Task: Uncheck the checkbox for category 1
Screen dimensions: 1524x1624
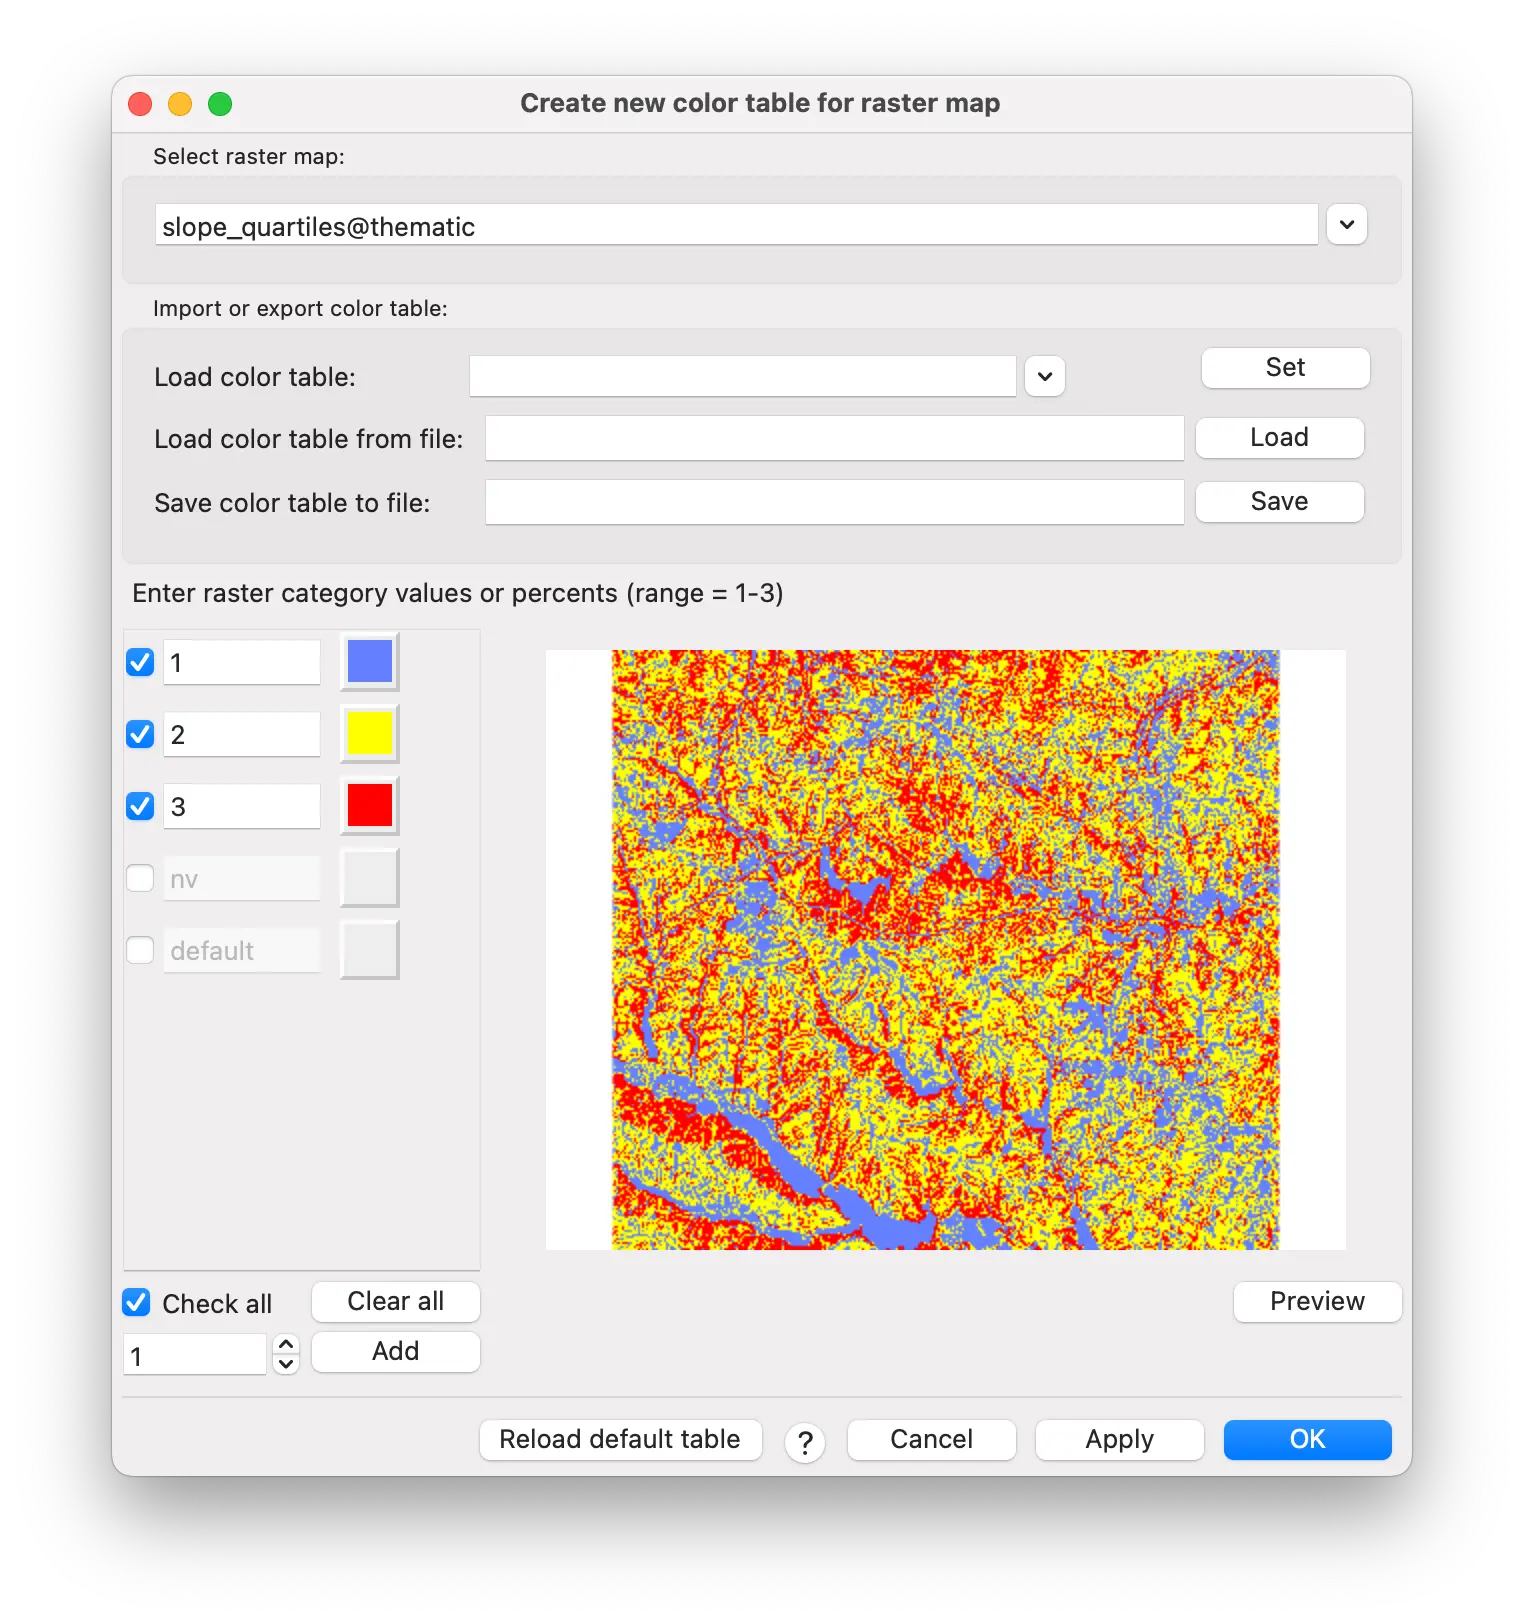Action: [140, 662]
